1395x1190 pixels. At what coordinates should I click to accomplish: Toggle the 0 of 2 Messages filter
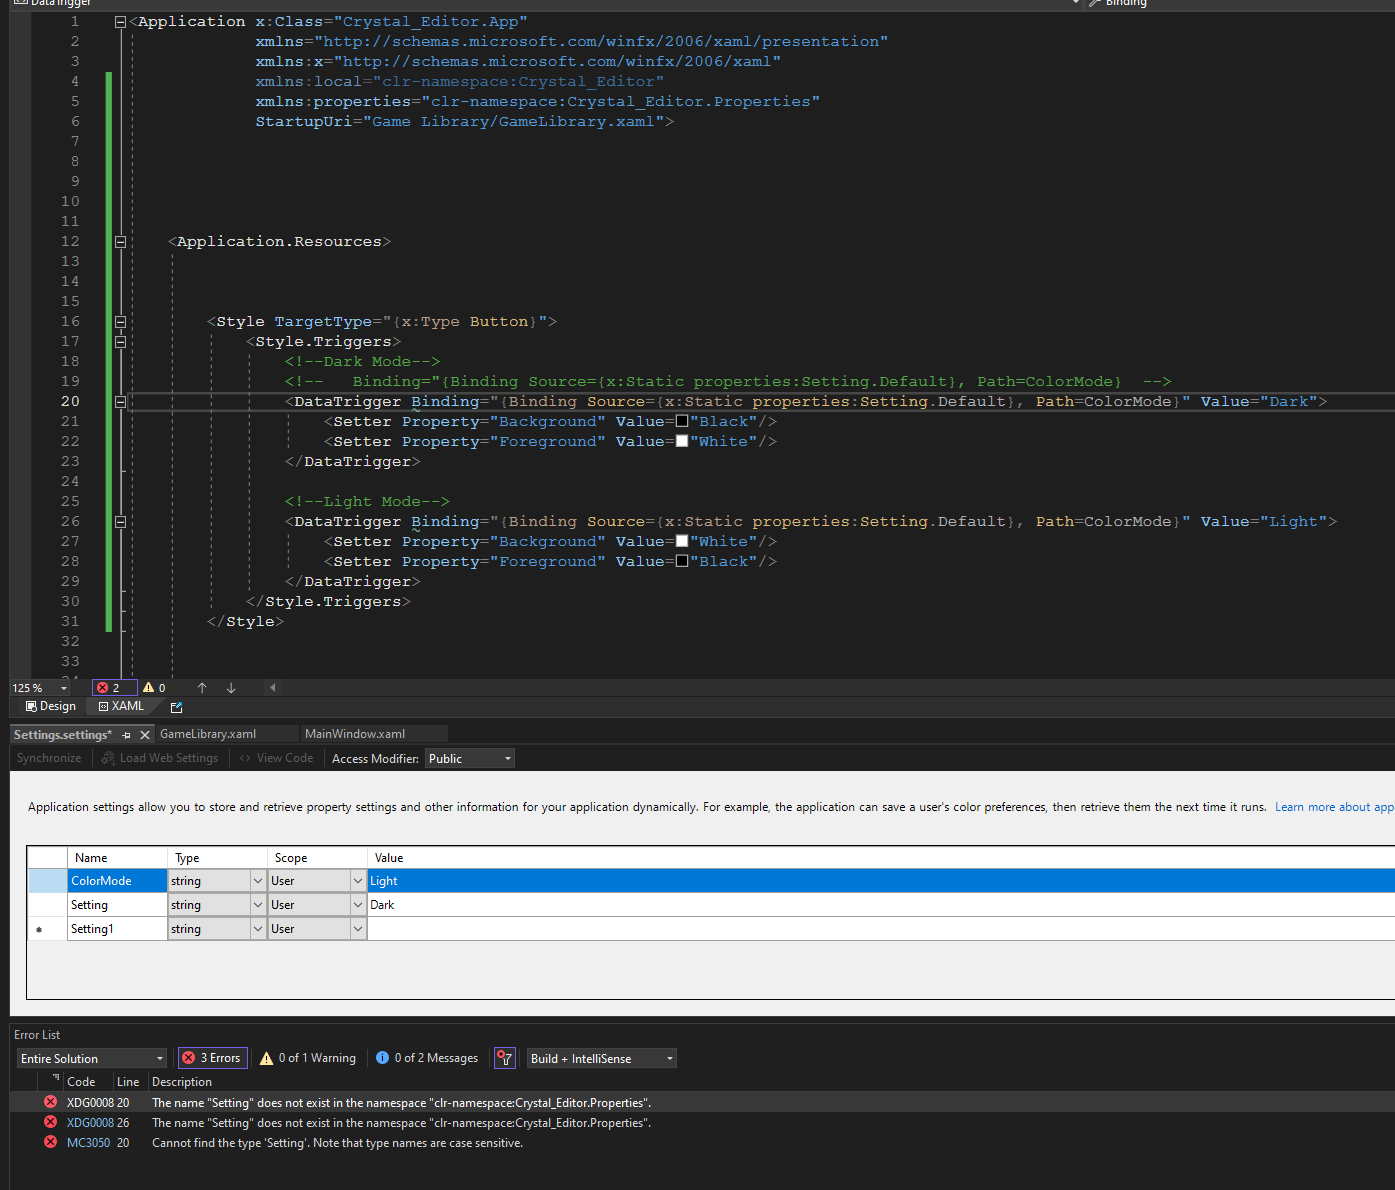coord(427,1058)
